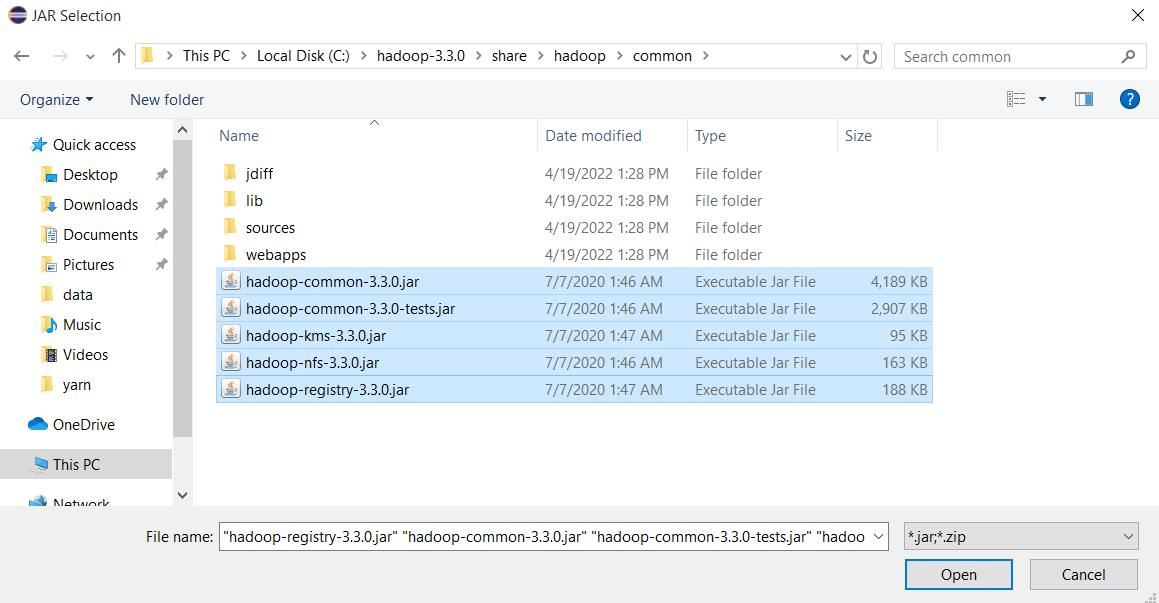Select the hadoop-kms-3.3.0.jar file icon

coord(230,335)
